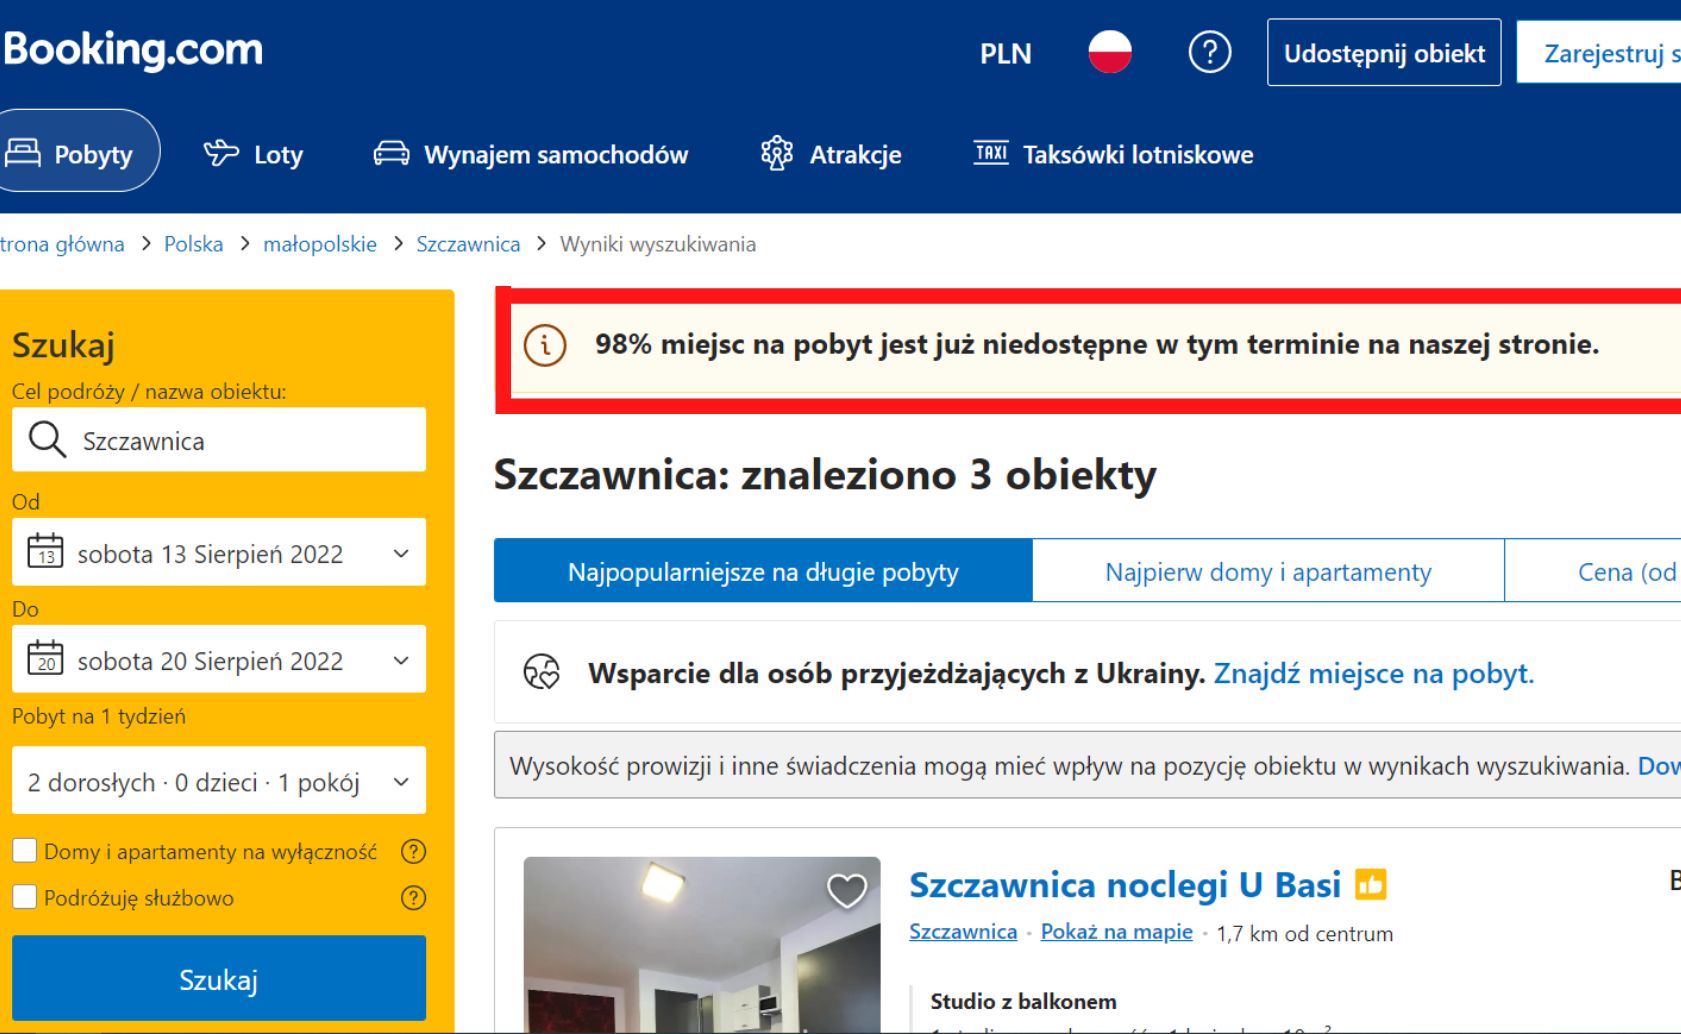Select Najpopularniejsze na długie pobyty sort tab
Viewport: 1681px width, 1034px height.
click(x=763, y=571)
